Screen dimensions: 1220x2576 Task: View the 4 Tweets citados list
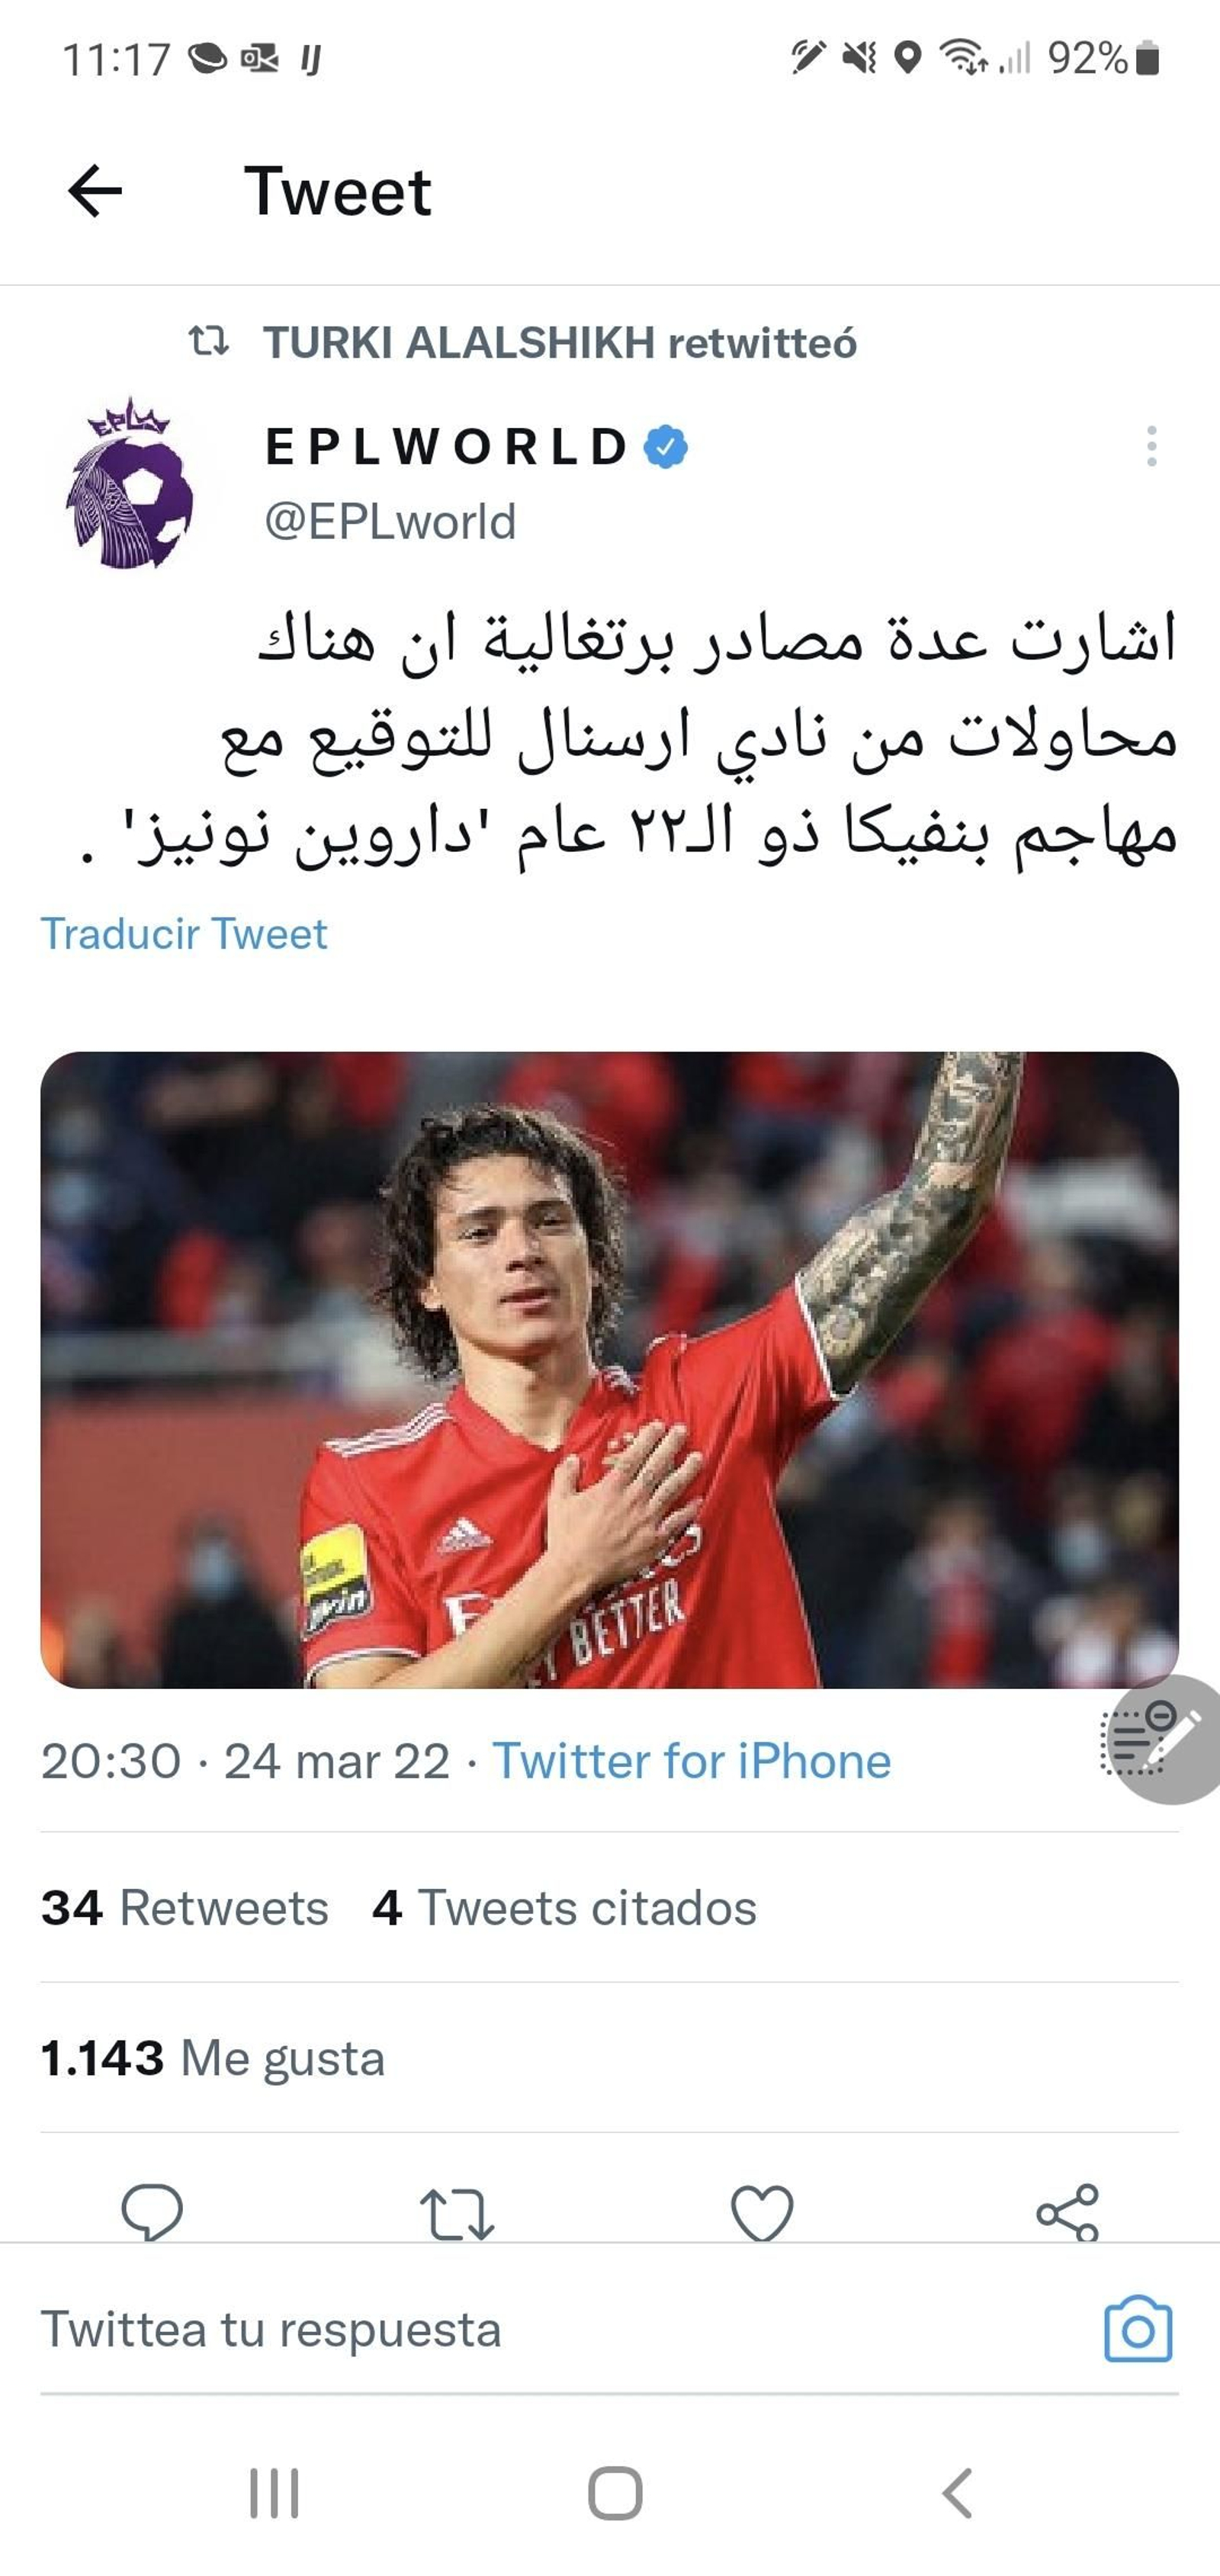[564, 1908]
